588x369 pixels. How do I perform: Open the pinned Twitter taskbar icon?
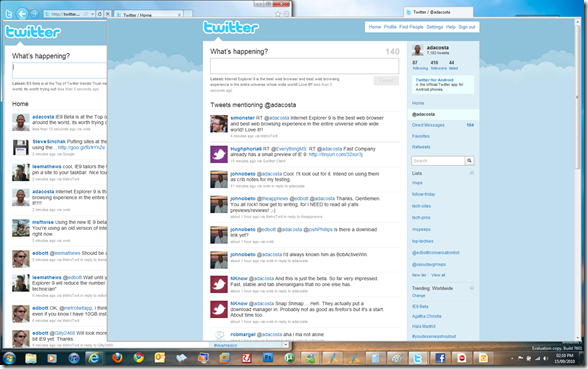[417, 358]
